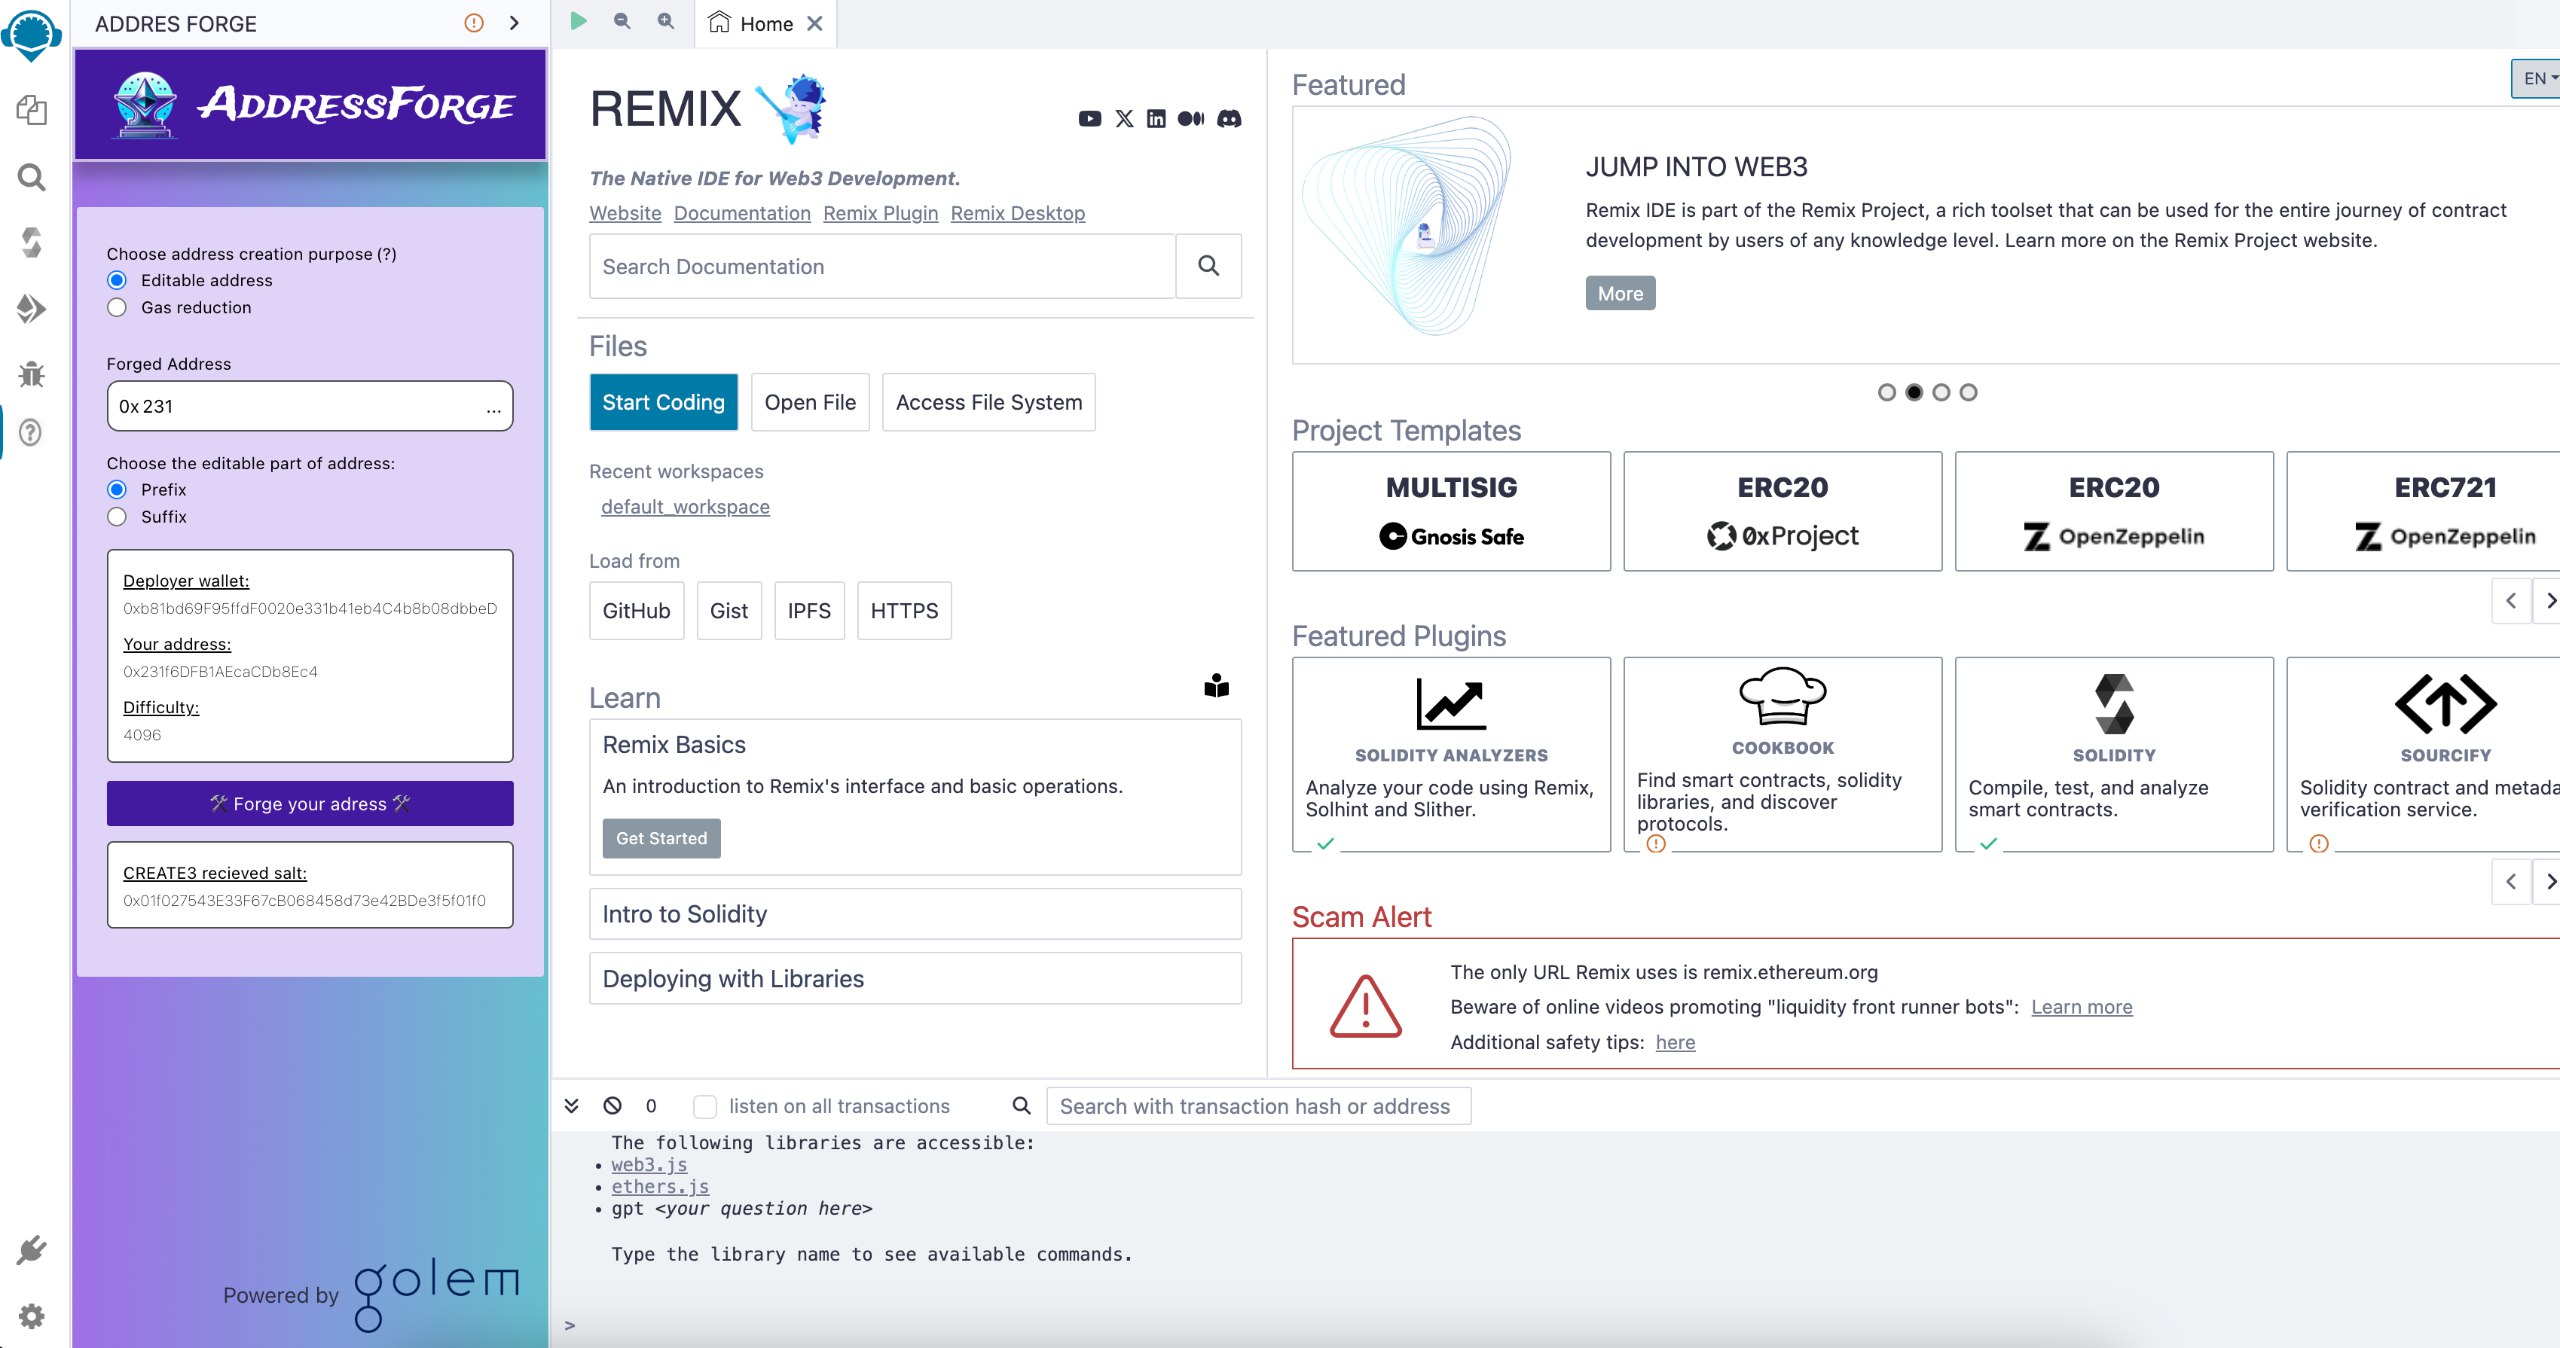Select the Suffix radio option
2560x1348 pixels.
point(117,517)
